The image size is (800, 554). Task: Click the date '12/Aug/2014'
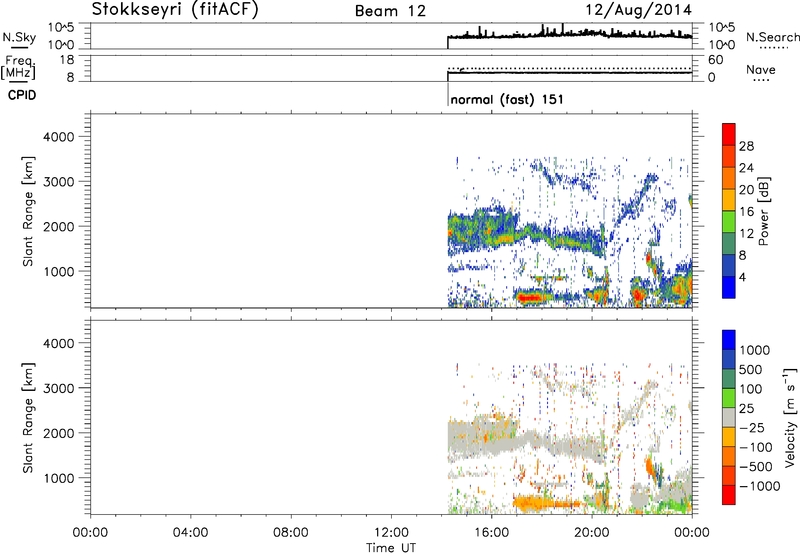tap(638, 10)
